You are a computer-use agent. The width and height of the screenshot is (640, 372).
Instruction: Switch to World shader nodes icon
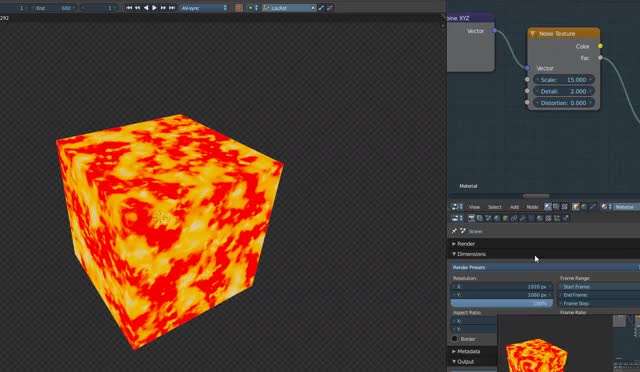[x=584, y=207]
